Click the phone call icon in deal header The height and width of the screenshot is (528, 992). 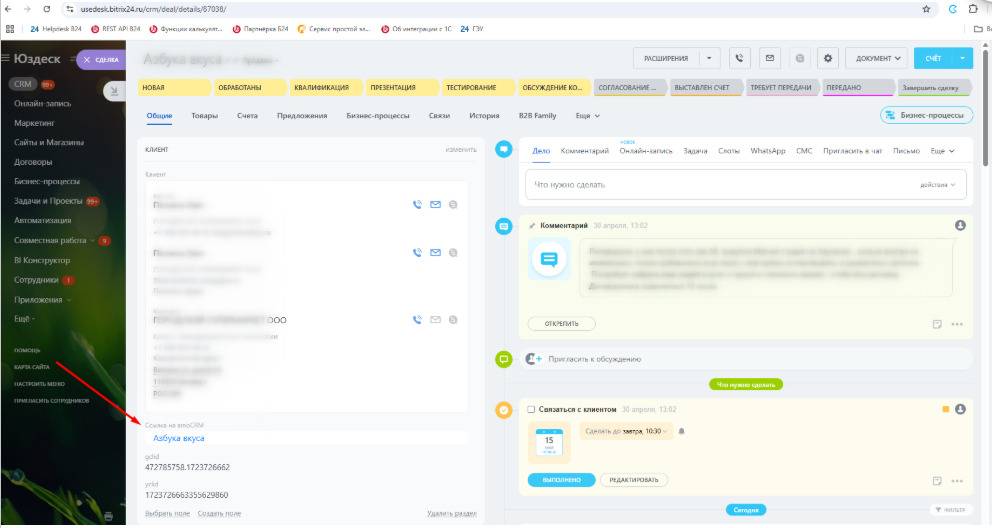pos(739,58)
